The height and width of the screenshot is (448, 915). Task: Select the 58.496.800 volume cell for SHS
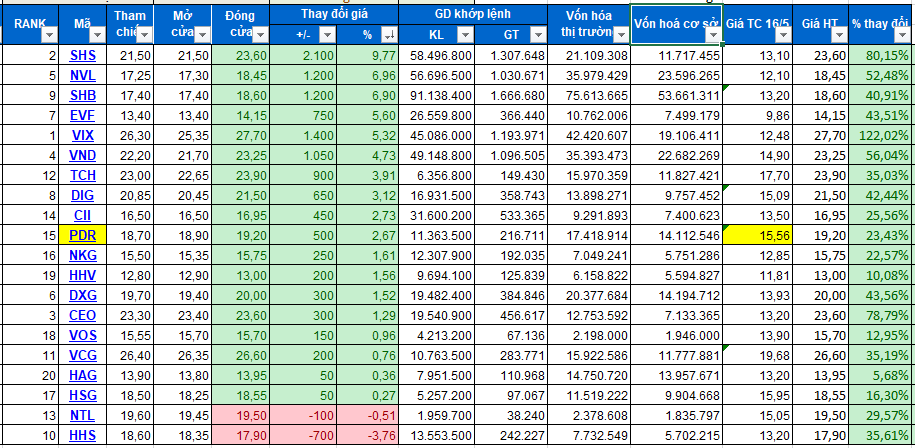(x=437, y=55)
